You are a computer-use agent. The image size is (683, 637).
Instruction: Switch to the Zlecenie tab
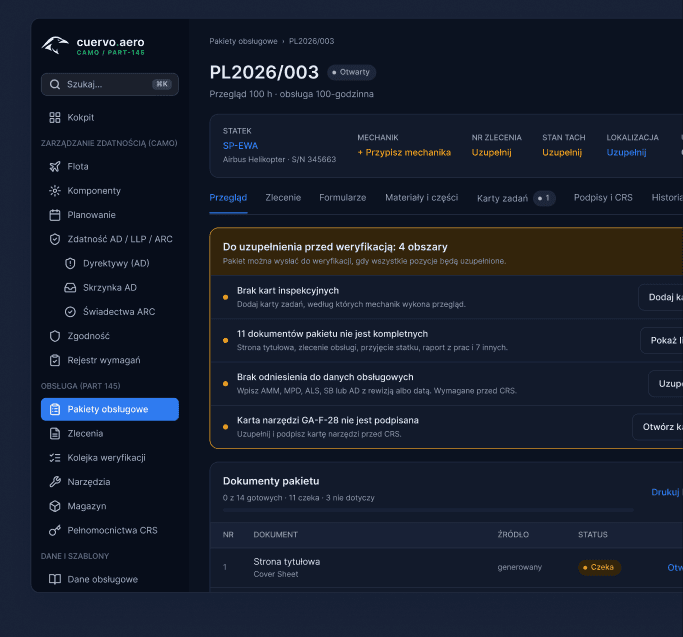[283, 198]
